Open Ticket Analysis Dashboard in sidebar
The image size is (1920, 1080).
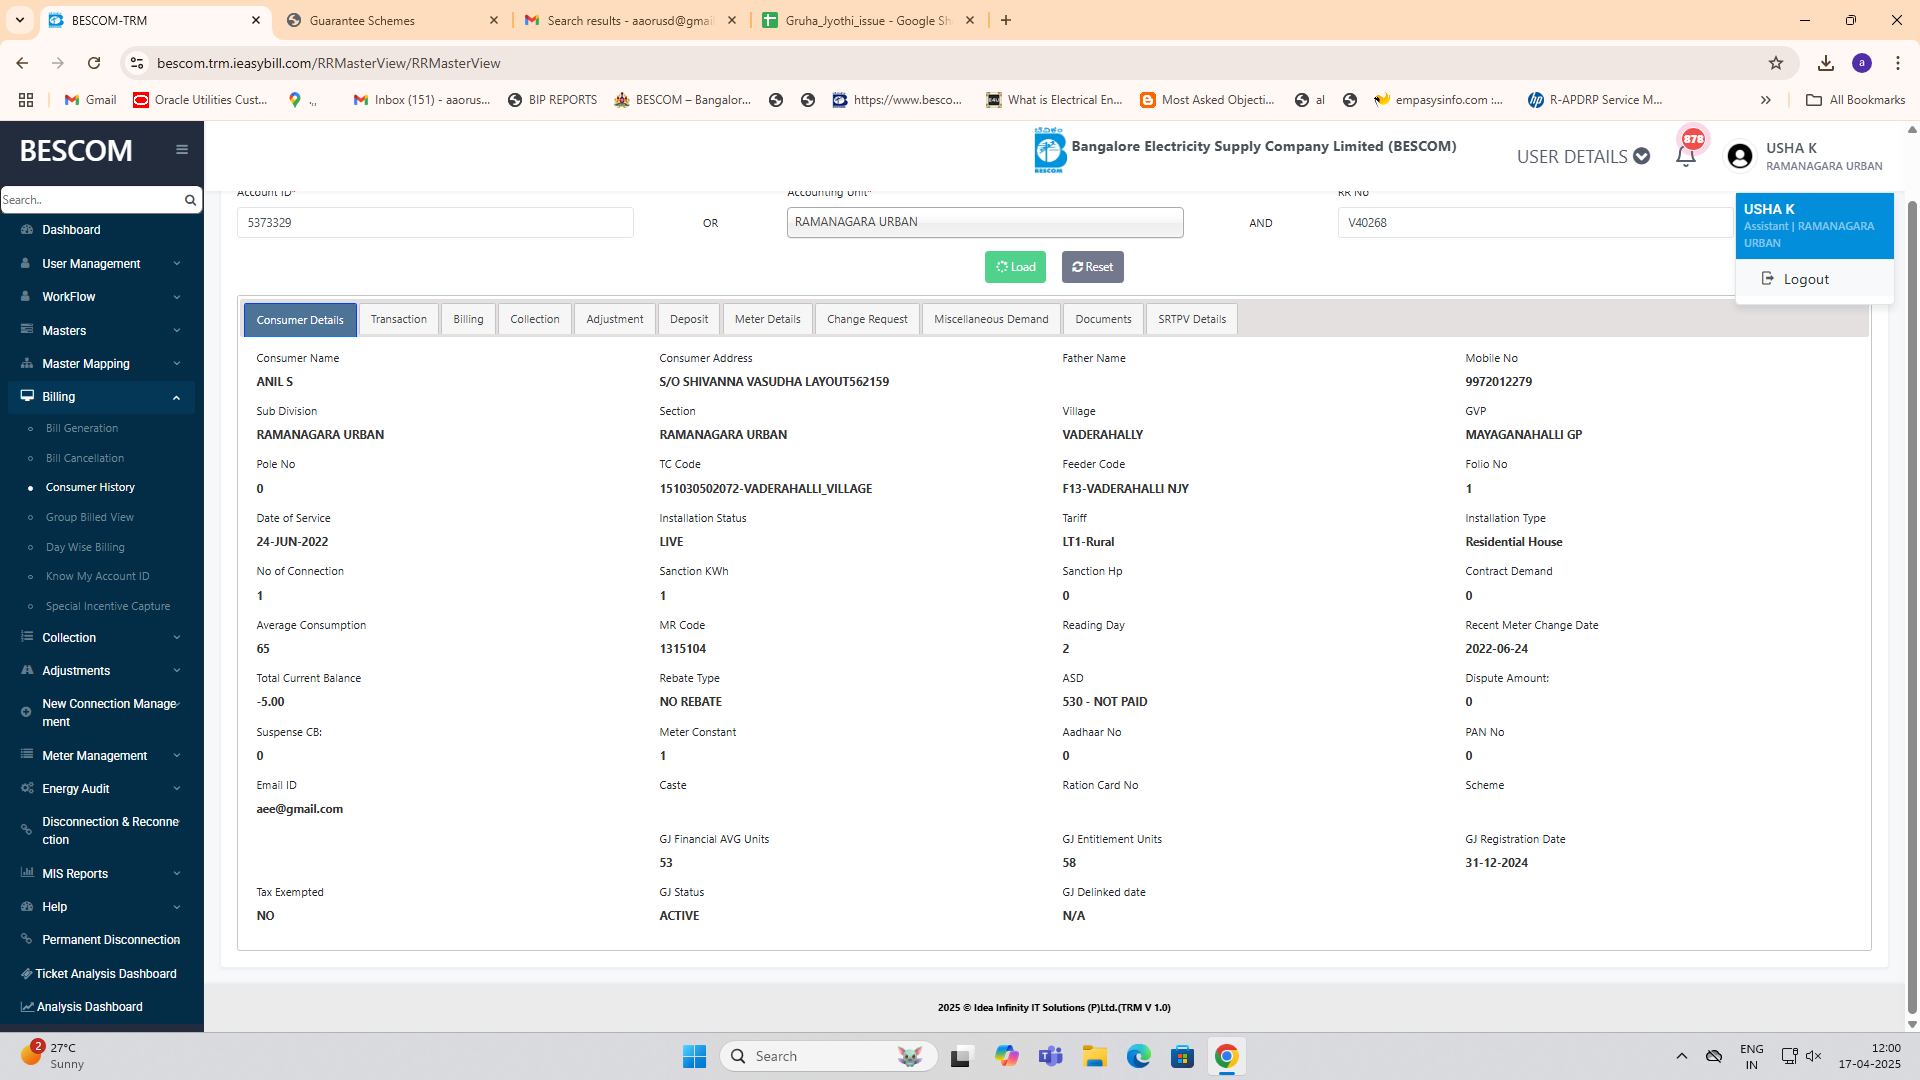point(106,974)
